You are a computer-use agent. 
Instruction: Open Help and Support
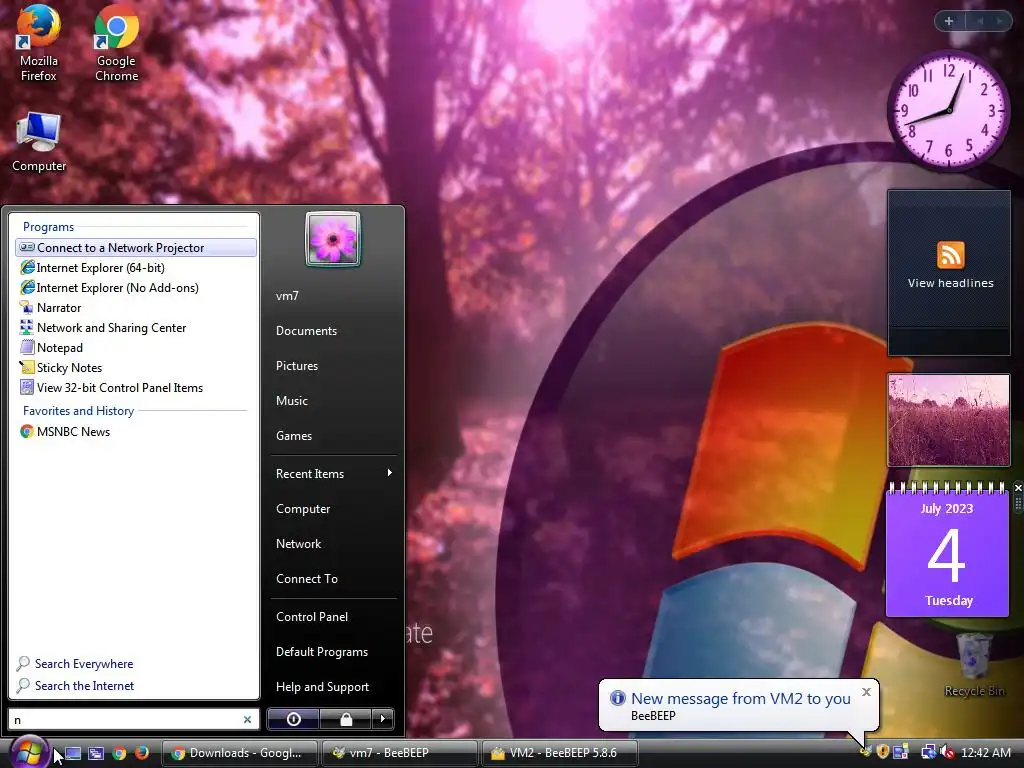[333, 687]
